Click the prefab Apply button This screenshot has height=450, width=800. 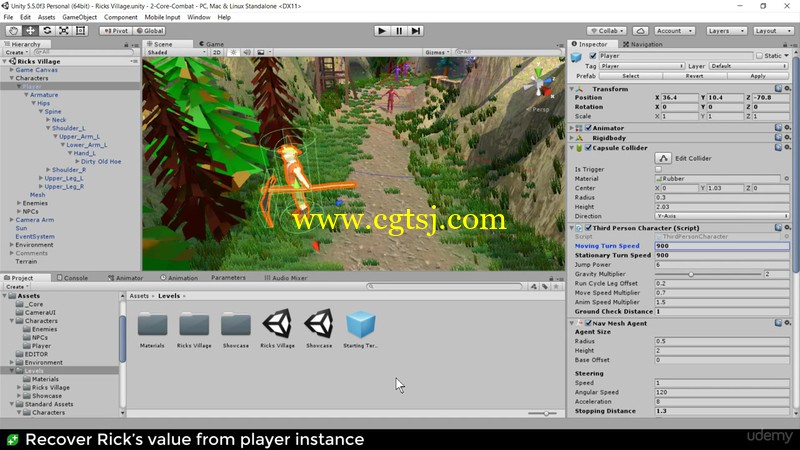click(x=758, y=76)
